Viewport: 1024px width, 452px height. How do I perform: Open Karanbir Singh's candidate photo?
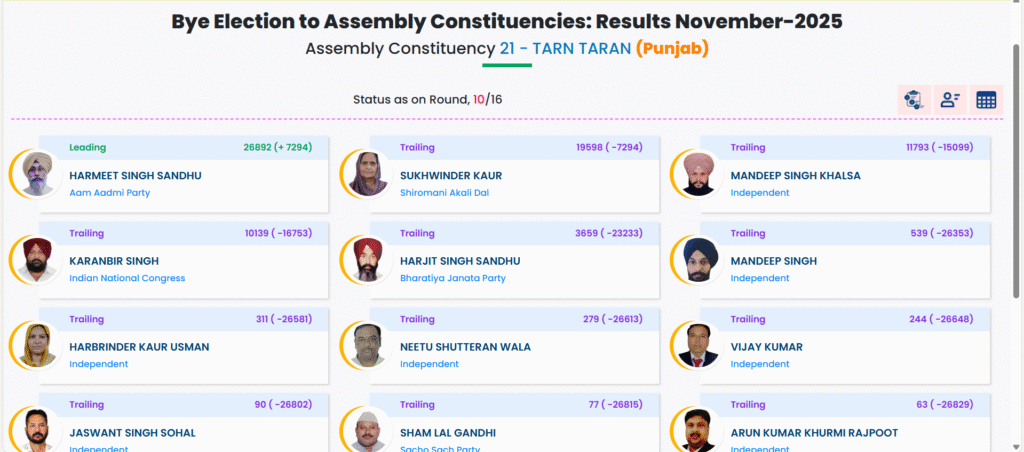38,260
